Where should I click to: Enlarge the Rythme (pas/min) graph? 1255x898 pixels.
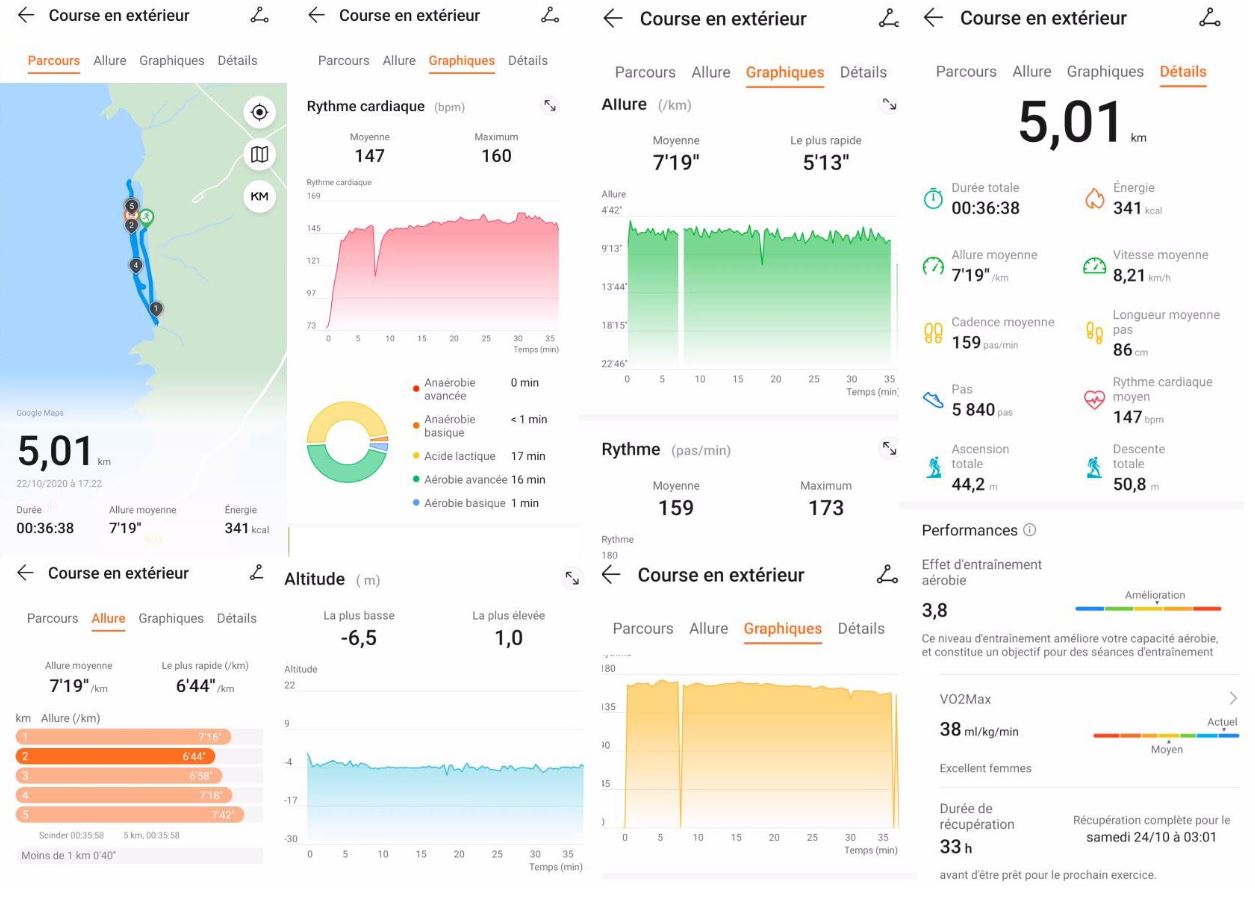tap(888, 449)
